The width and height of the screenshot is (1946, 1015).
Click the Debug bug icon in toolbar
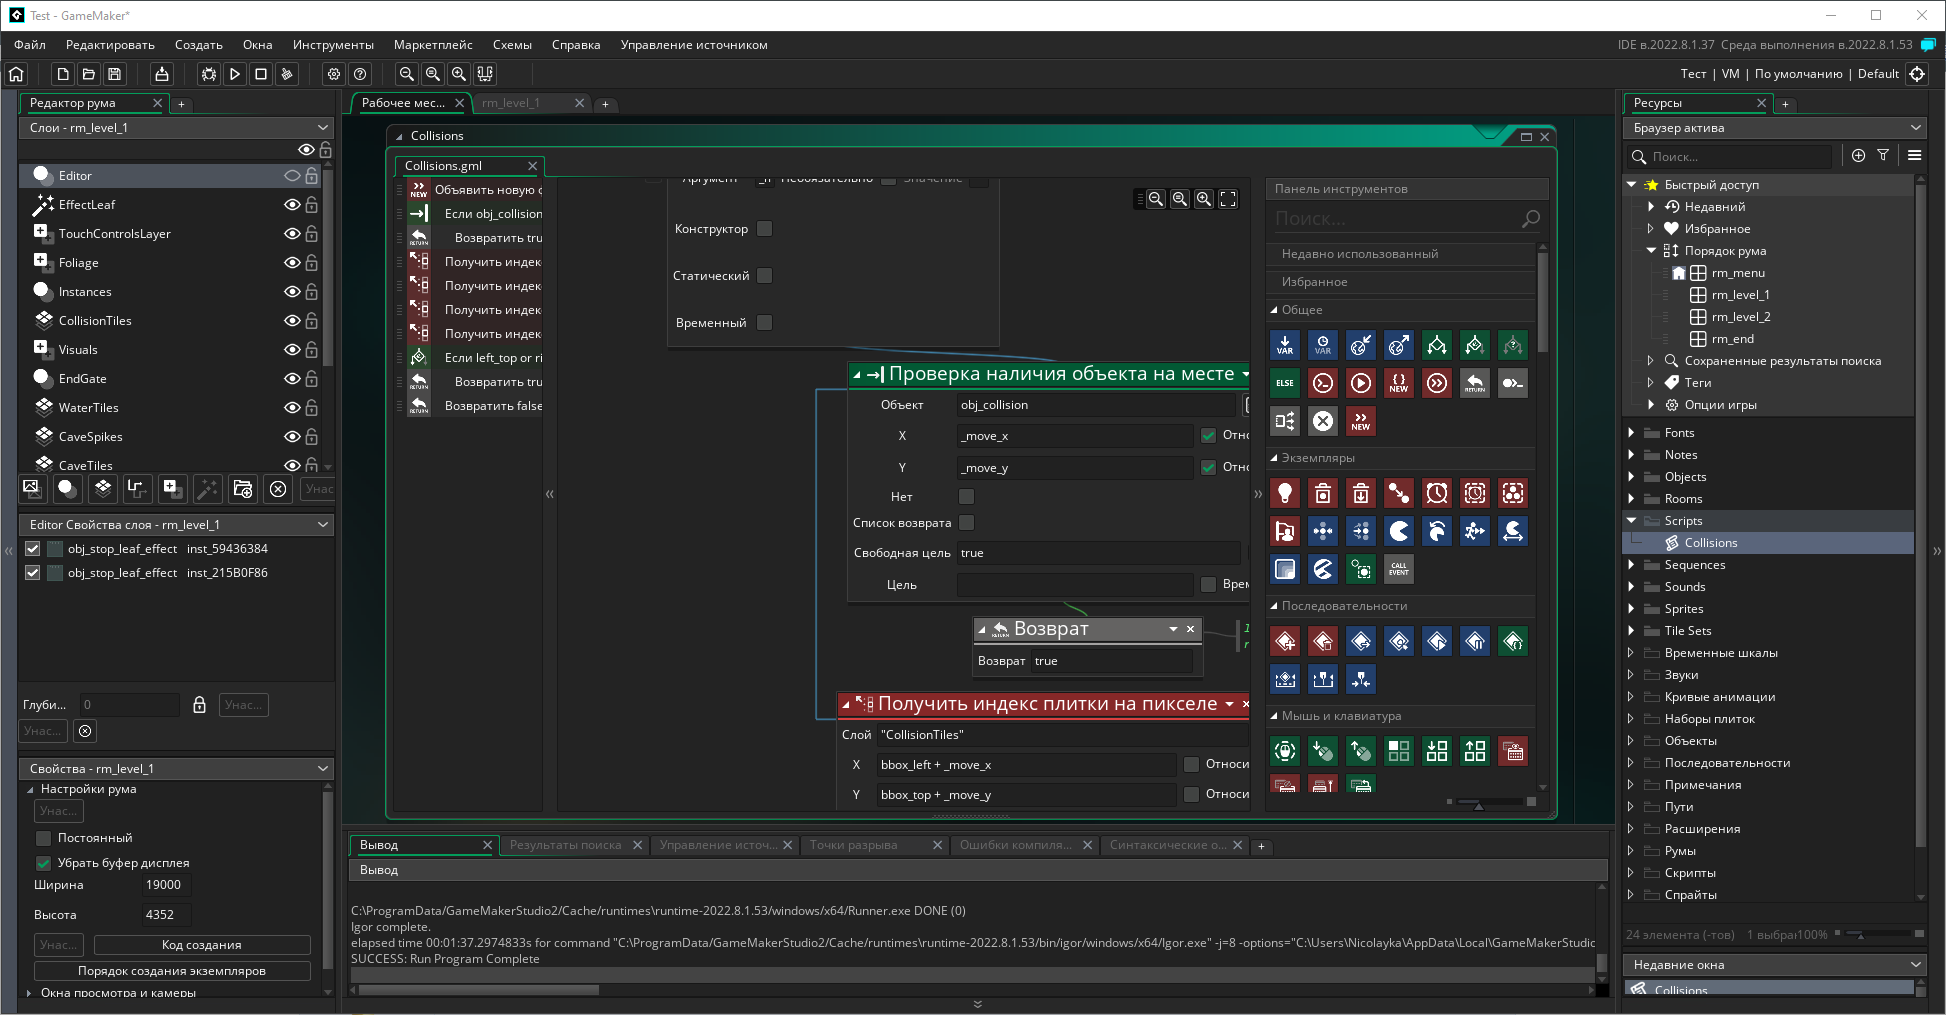coord(209,74)
